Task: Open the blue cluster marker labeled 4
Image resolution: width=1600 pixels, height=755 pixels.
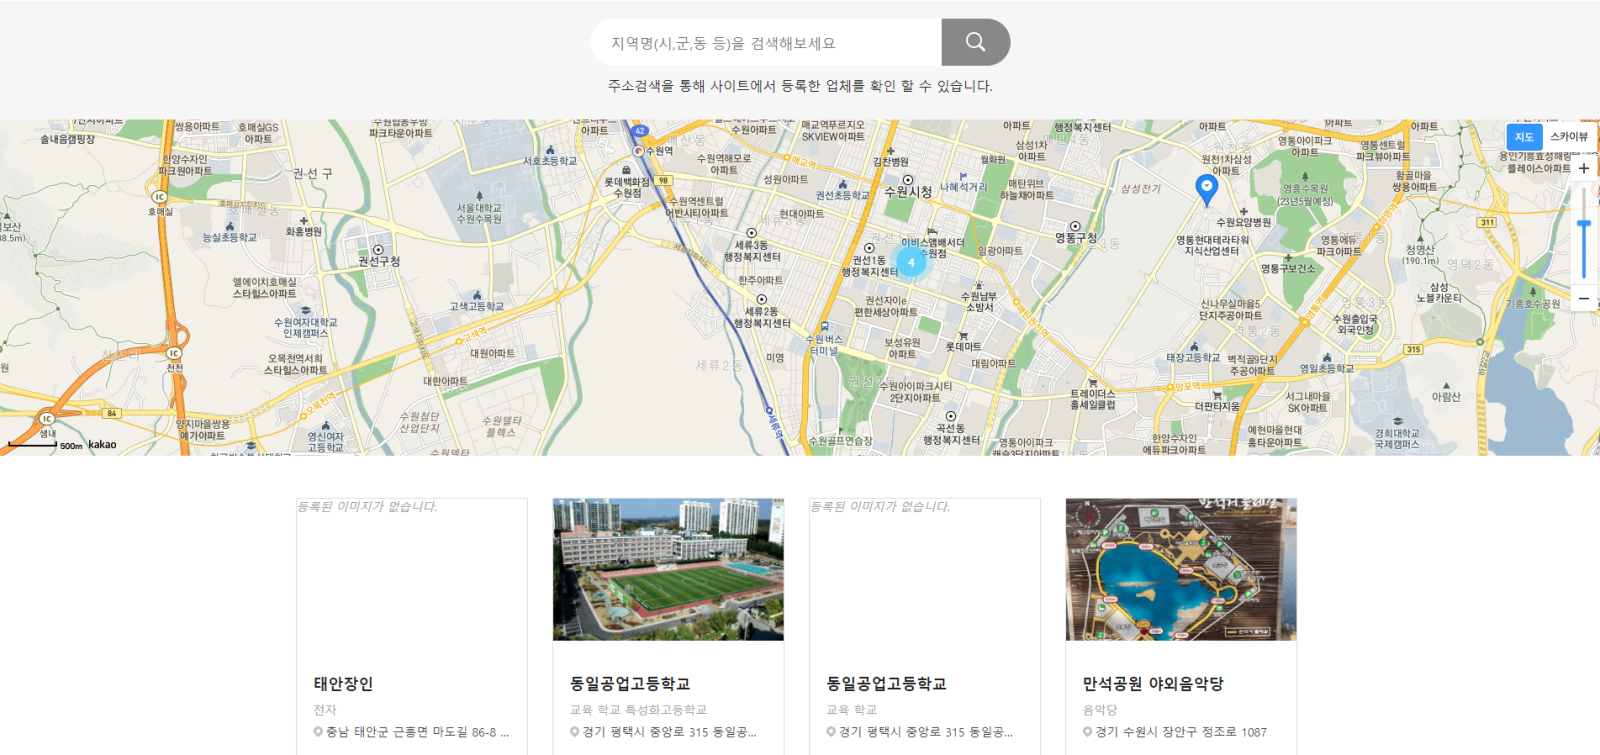Action: (911, 262)
